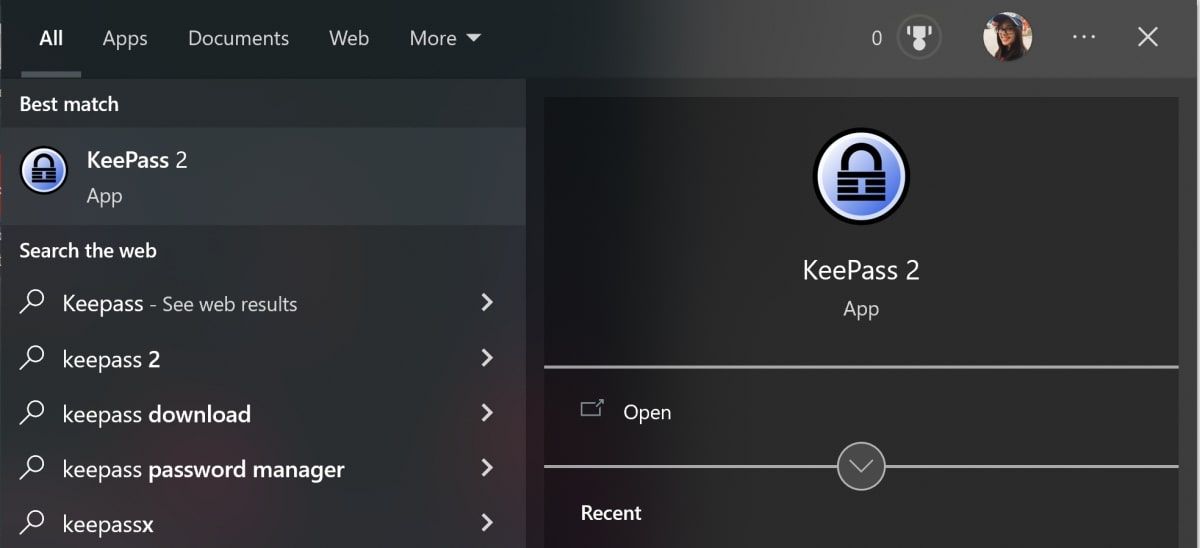1200x548 pixels.
Task: Open the three-dot options menu
Action: coord(1084,37)
